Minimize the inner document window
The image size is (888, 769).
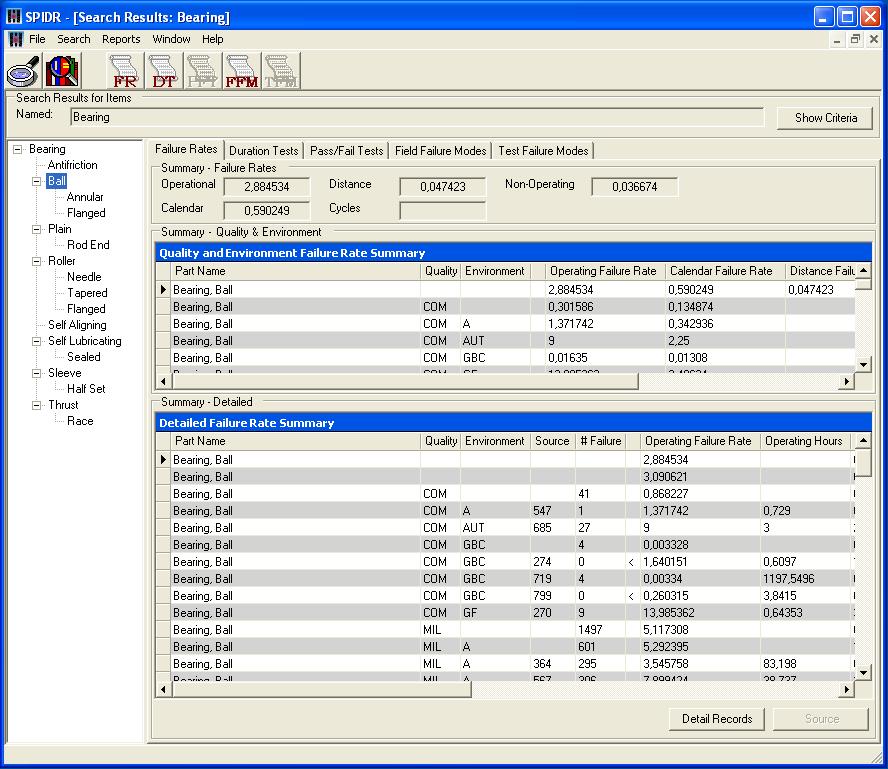837,39
